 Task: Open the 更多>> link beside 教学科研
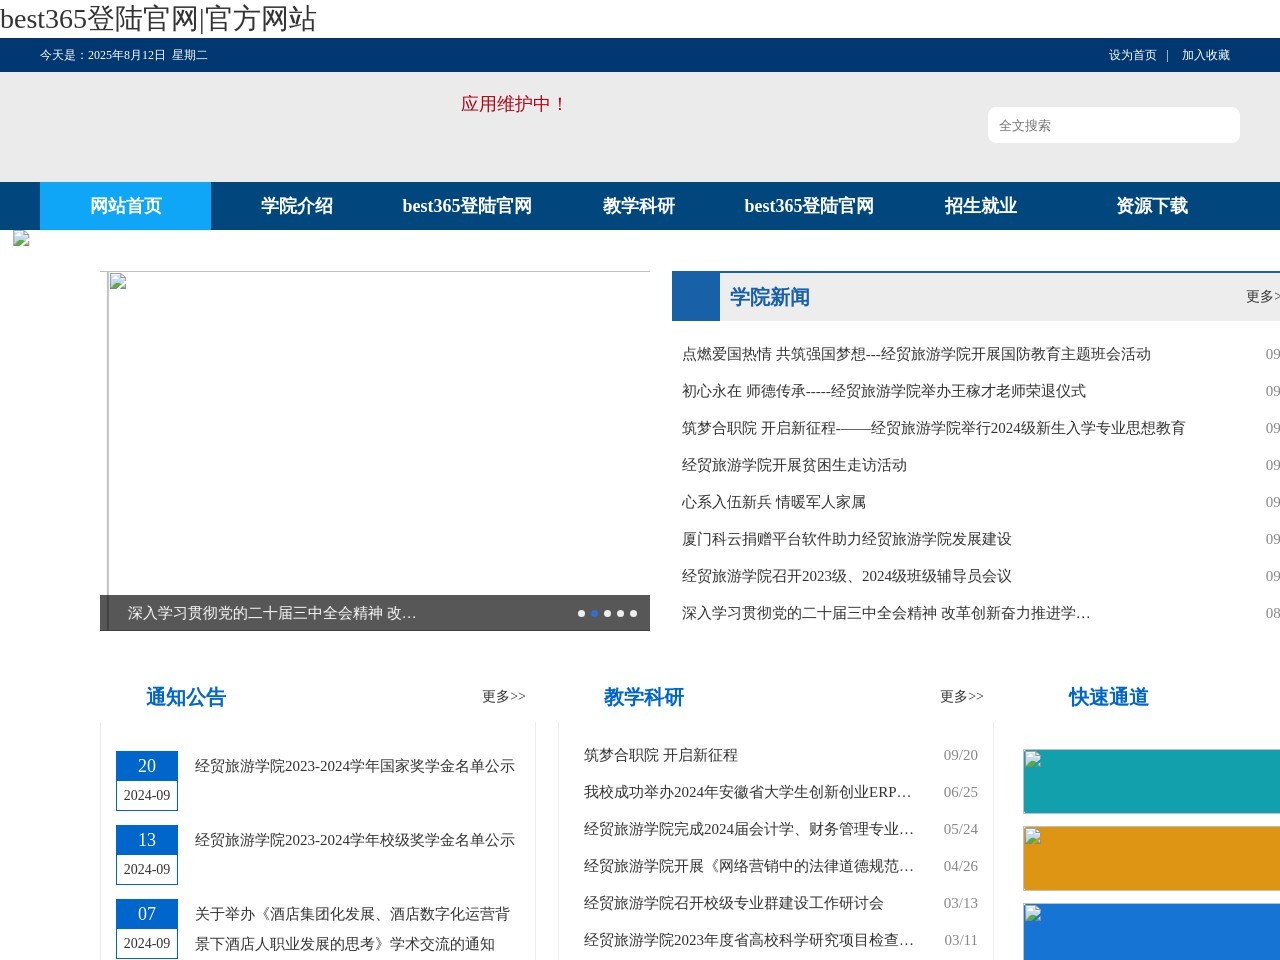(961, 697)
